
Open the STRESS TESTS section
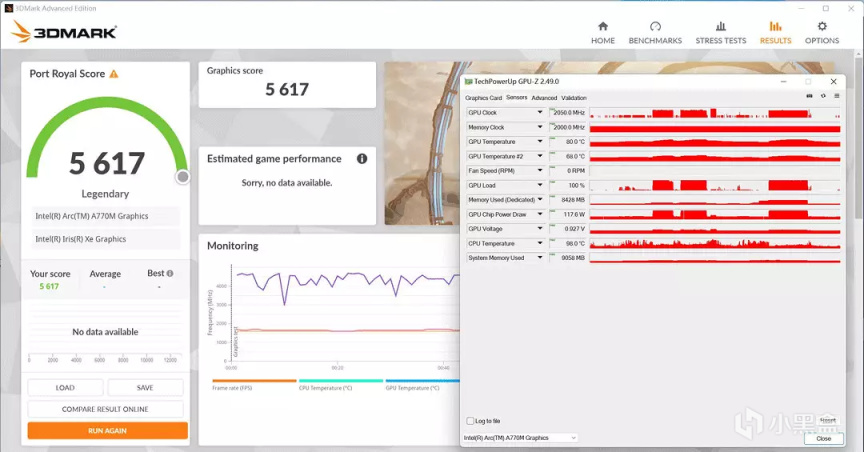tap(721, 33)
